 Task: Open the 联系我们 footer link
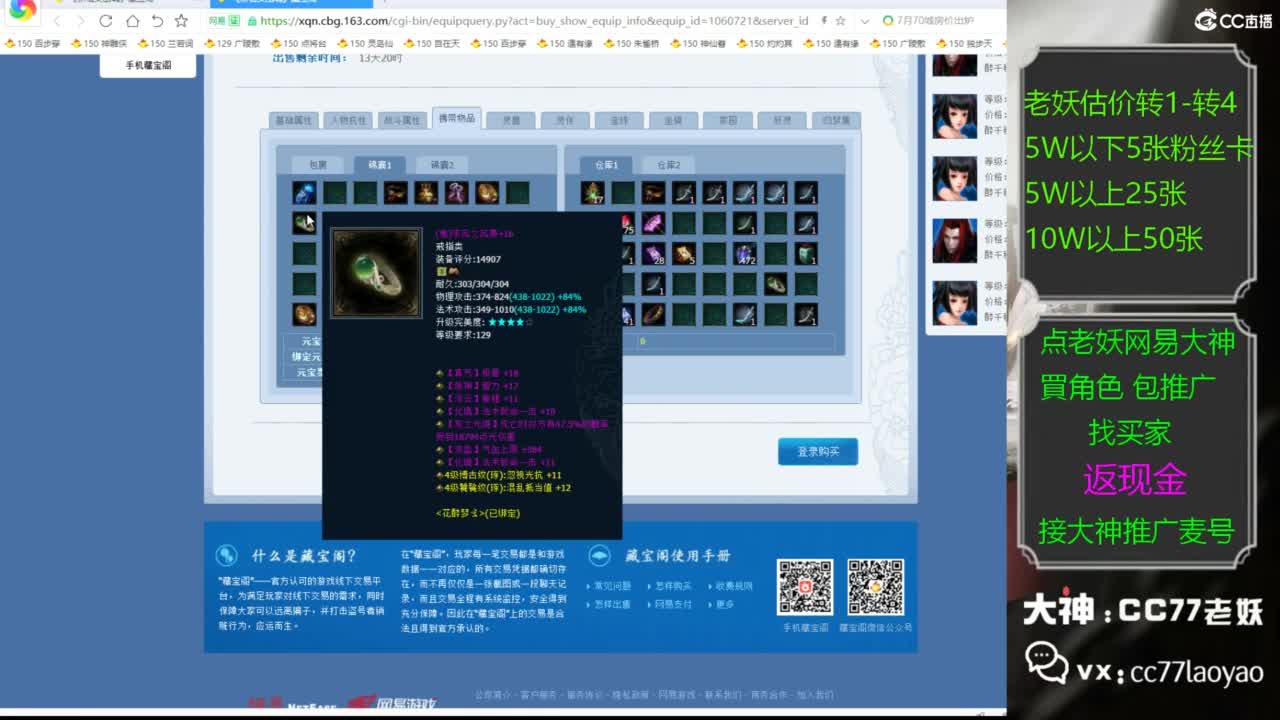[723, 695]
